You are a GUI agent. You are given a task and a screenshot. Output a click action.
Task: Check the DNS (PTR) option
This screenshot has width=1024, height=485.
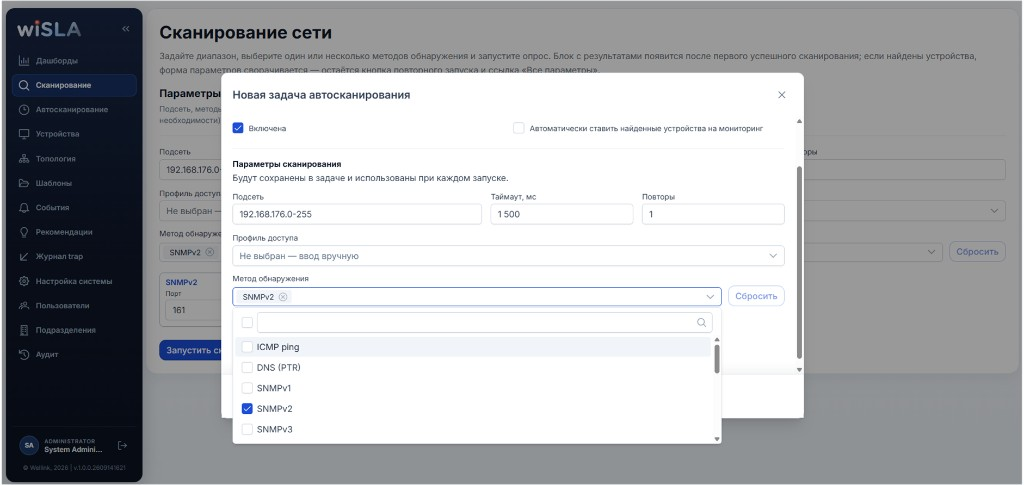[x=247, y=368]
